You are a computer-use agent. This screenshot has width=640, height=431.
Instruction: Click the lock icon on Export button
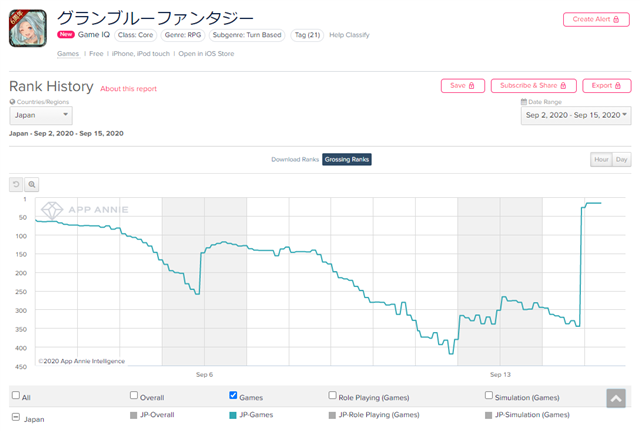tap(618, 86)
